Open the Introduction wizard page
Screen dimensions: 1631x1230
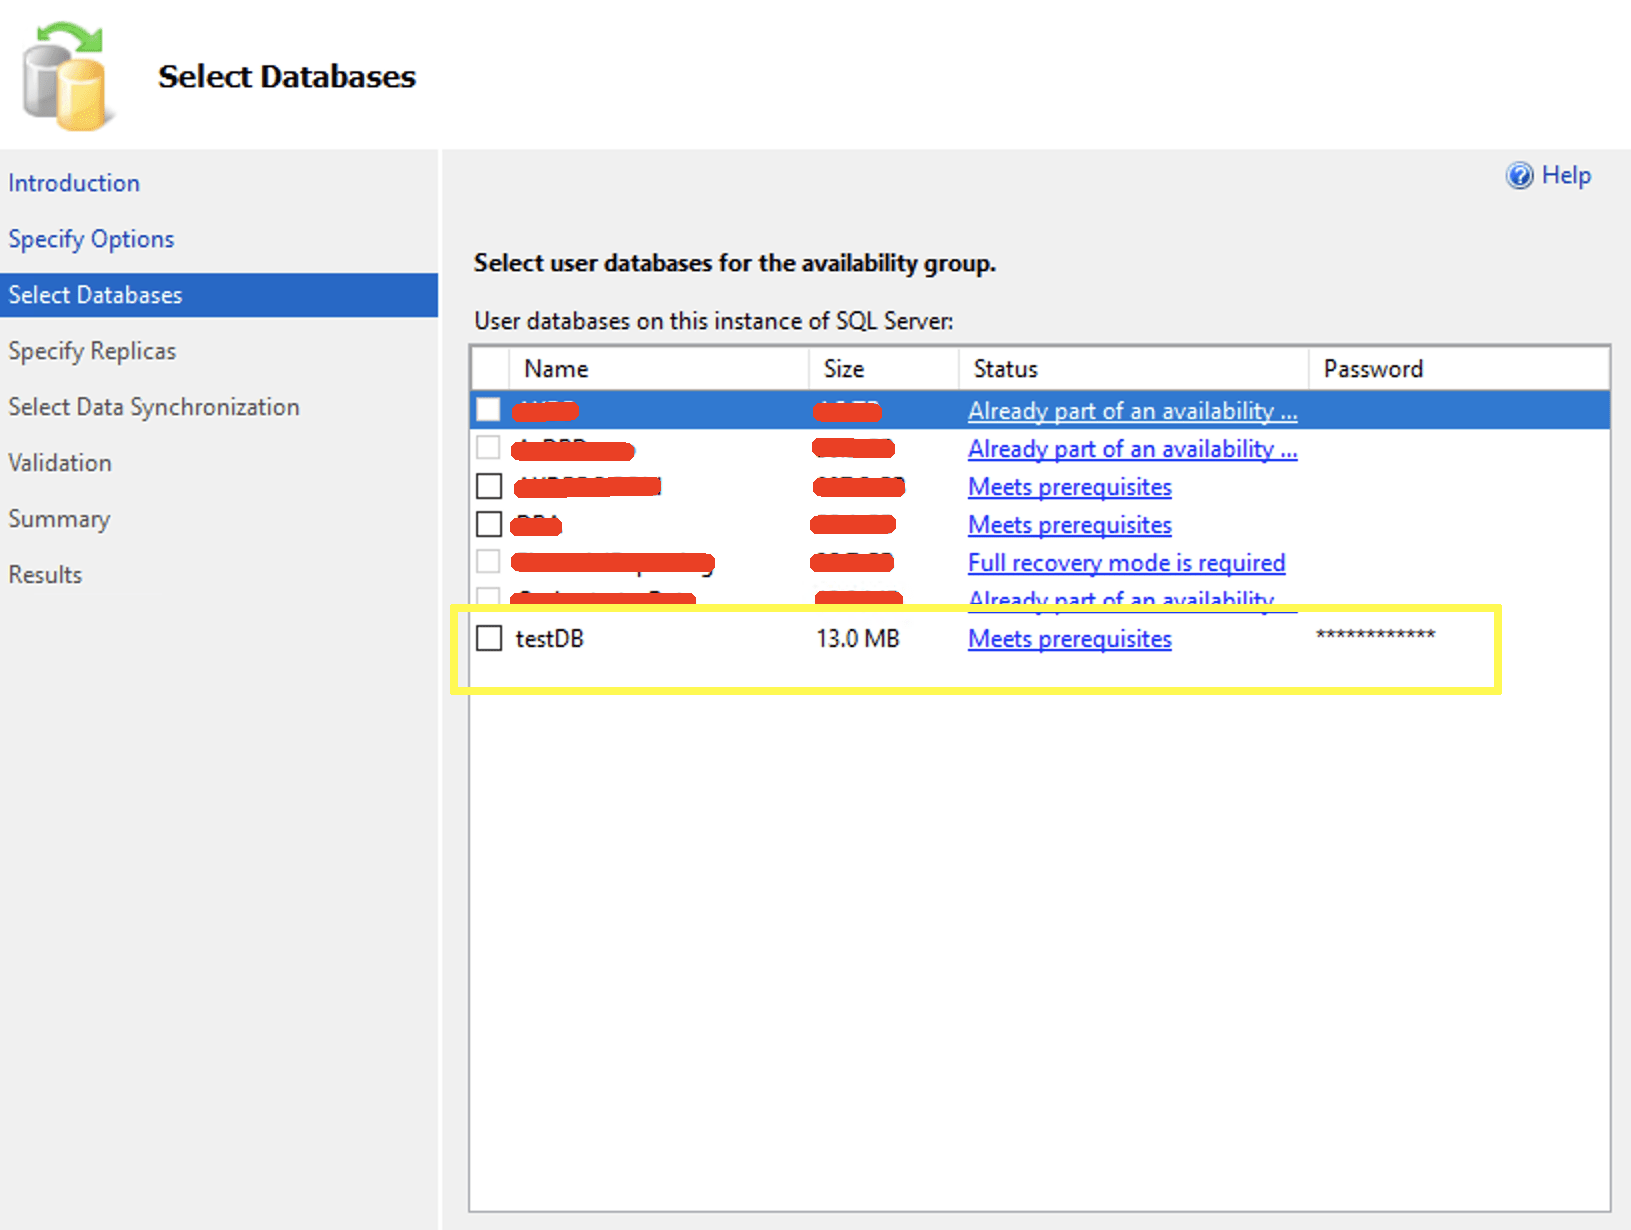74,183
